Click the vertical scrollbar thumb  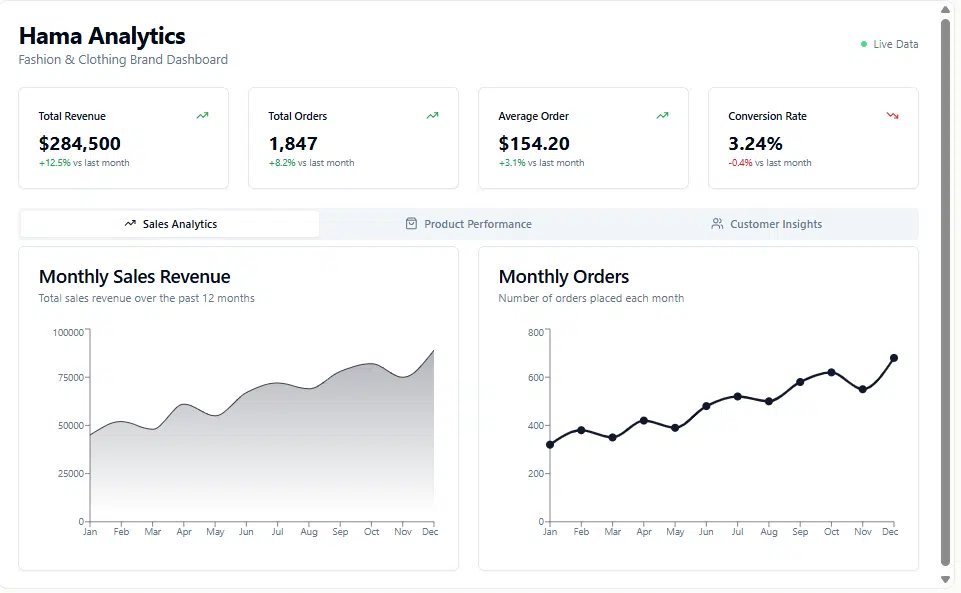pos(945,293)
